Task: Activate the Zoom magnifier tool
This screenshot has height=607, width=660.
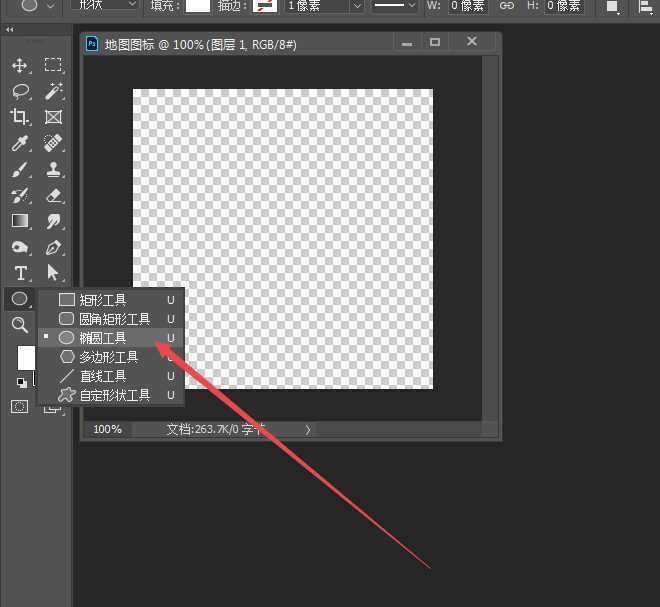Action: (x=20, y=324)
